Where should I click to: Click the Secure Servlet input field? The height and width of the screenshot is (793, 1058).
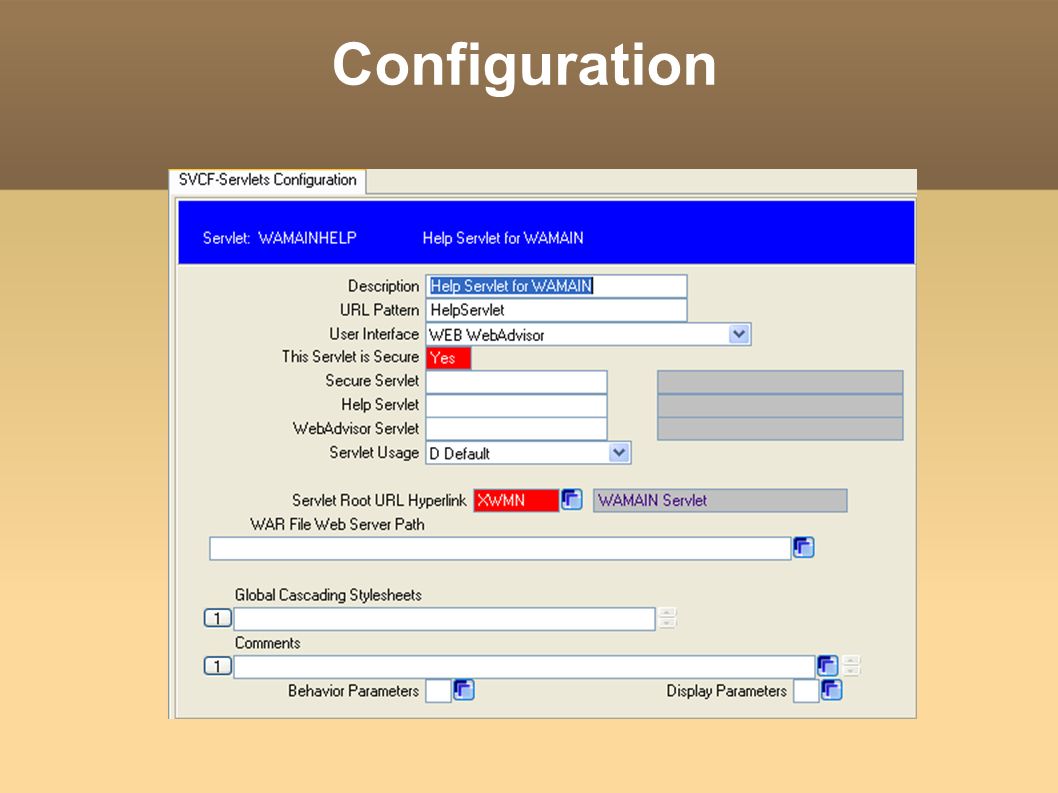[x=517, y=382]
